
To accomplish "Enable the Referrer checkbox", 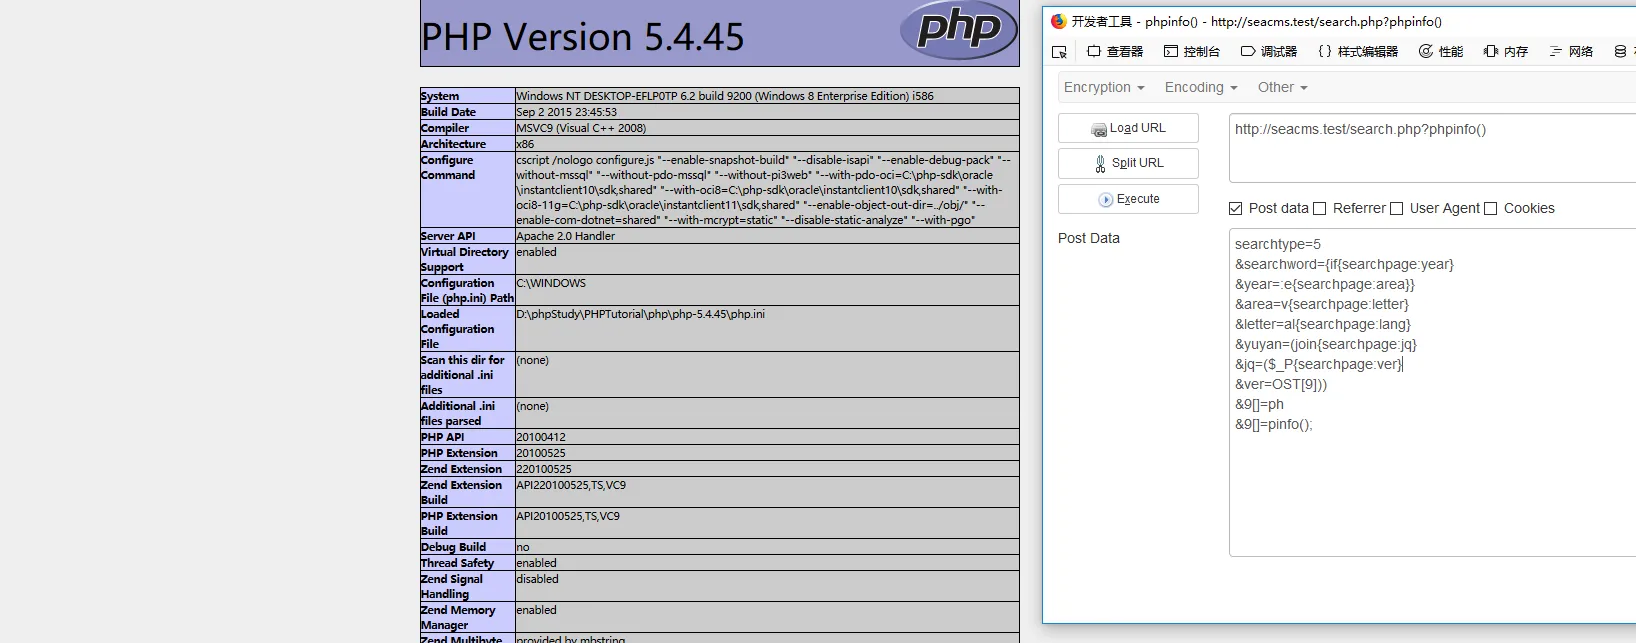I will click(x=1320, y=209).
